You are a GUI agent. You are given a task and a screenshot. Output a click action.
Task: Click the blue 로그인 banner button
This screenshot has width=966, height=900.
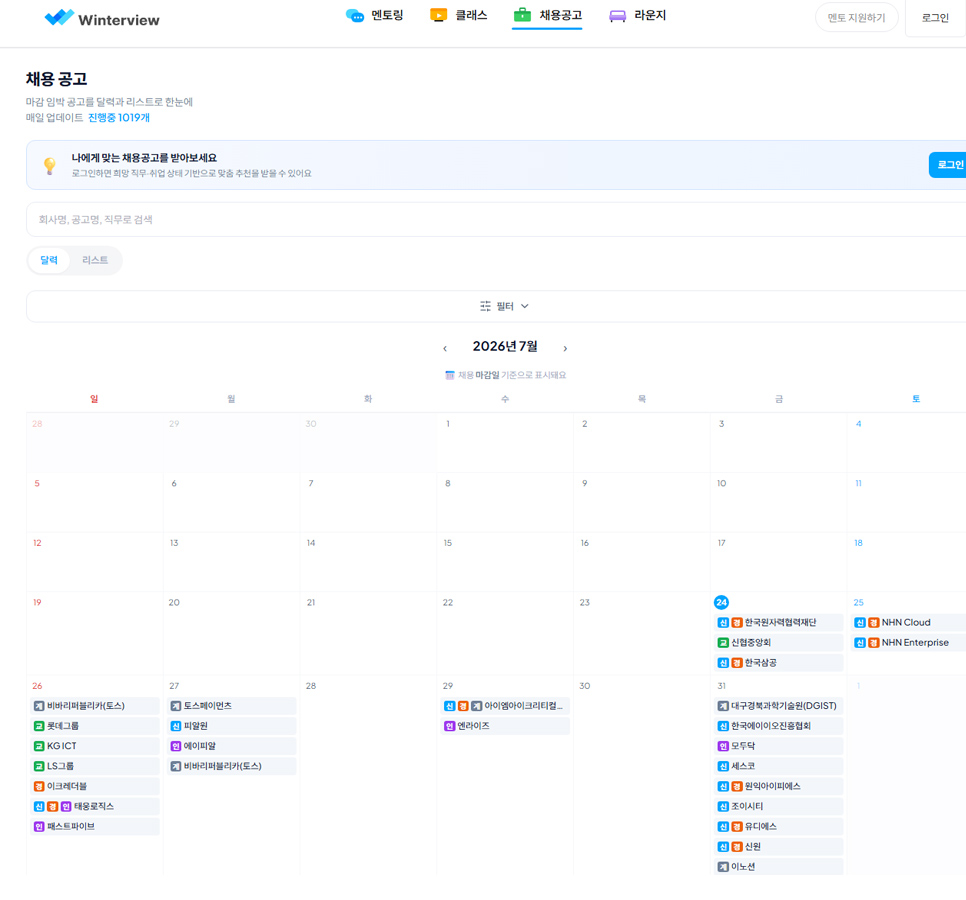(x=949, y=164)
